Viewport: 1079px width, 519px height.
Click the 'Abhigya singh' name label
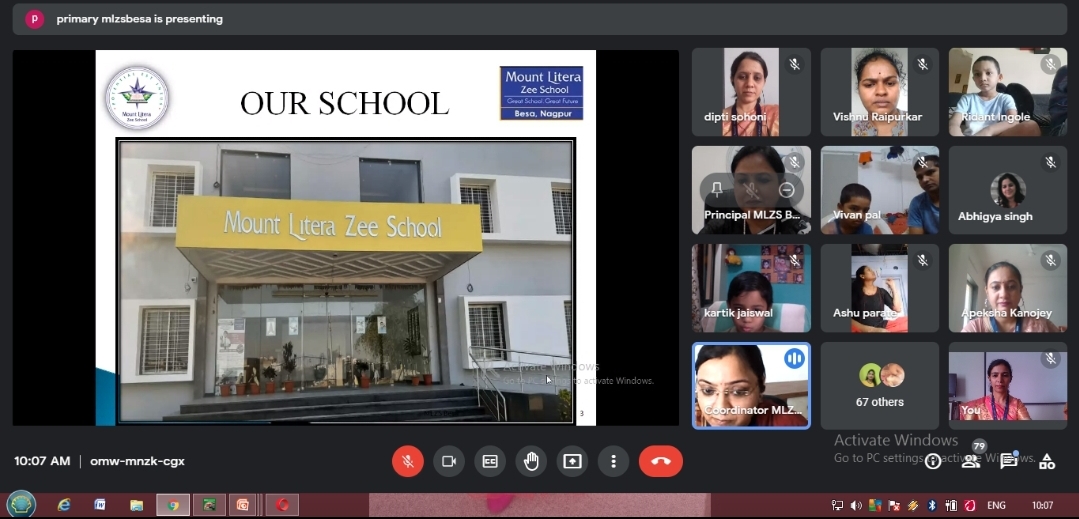click(x=995, y=216)
